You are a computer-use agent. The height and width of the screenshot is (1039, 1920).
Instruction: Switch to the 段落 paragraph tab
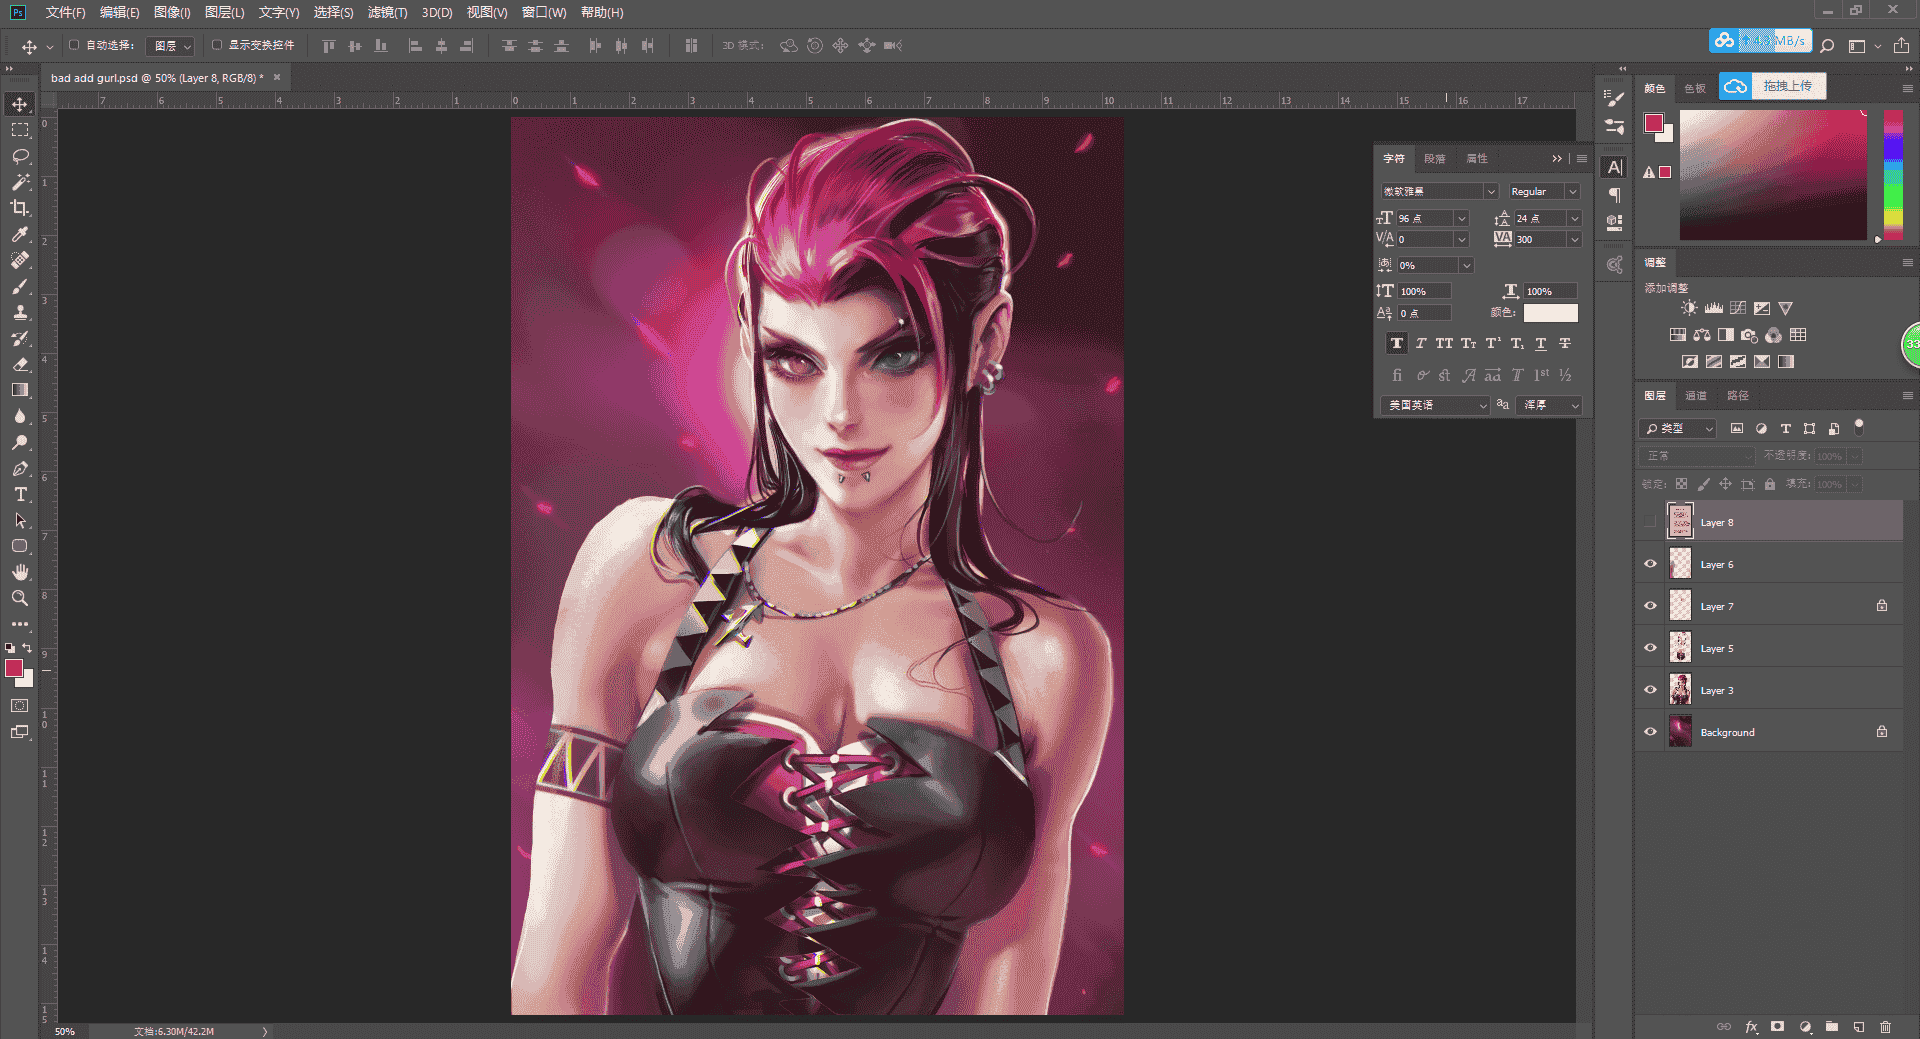(1435, 159)
